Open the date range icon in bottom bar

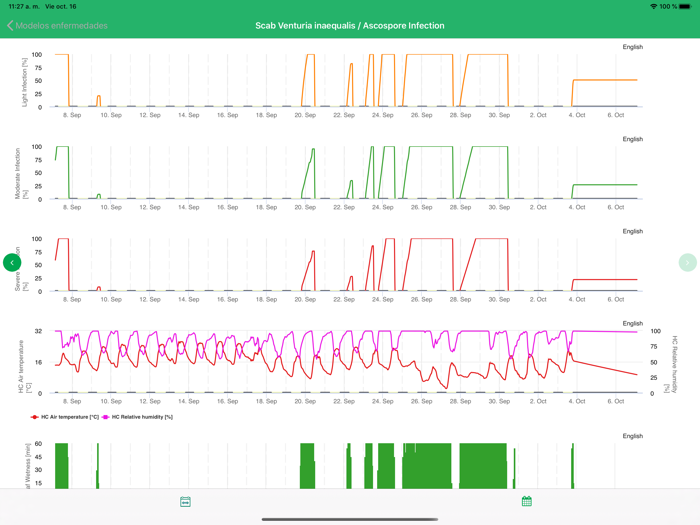[x=185, y=502]
